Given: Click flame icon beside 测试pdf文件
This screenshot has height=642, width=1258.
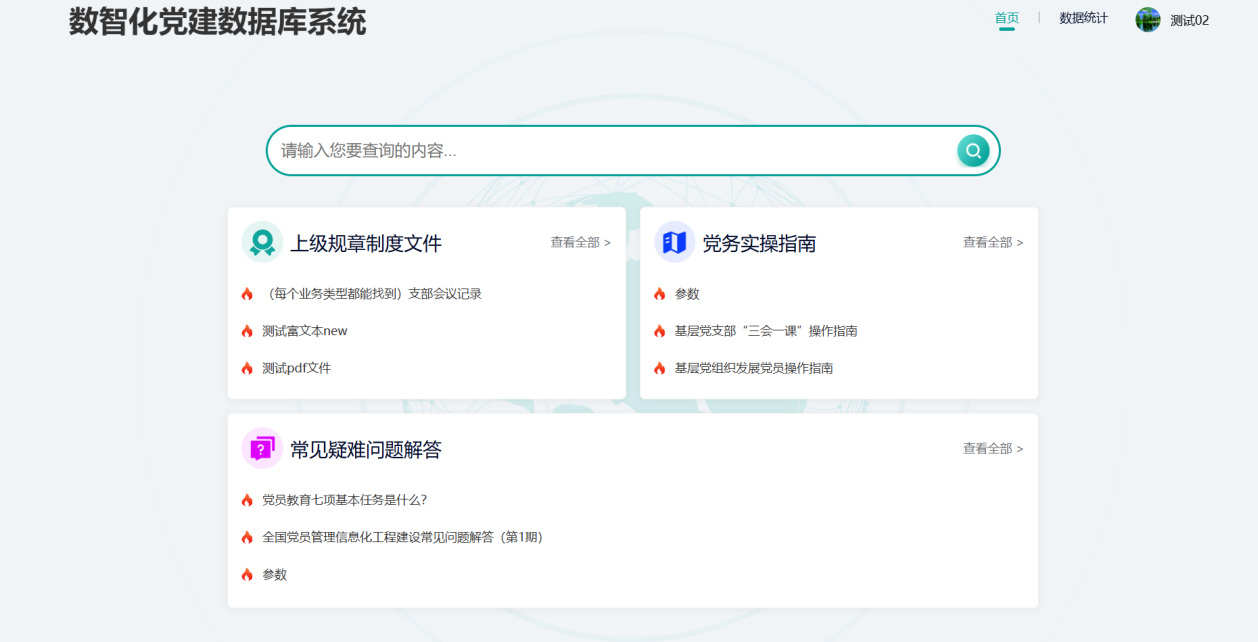Looking at the screenshot, I should [x=247, y=368].
